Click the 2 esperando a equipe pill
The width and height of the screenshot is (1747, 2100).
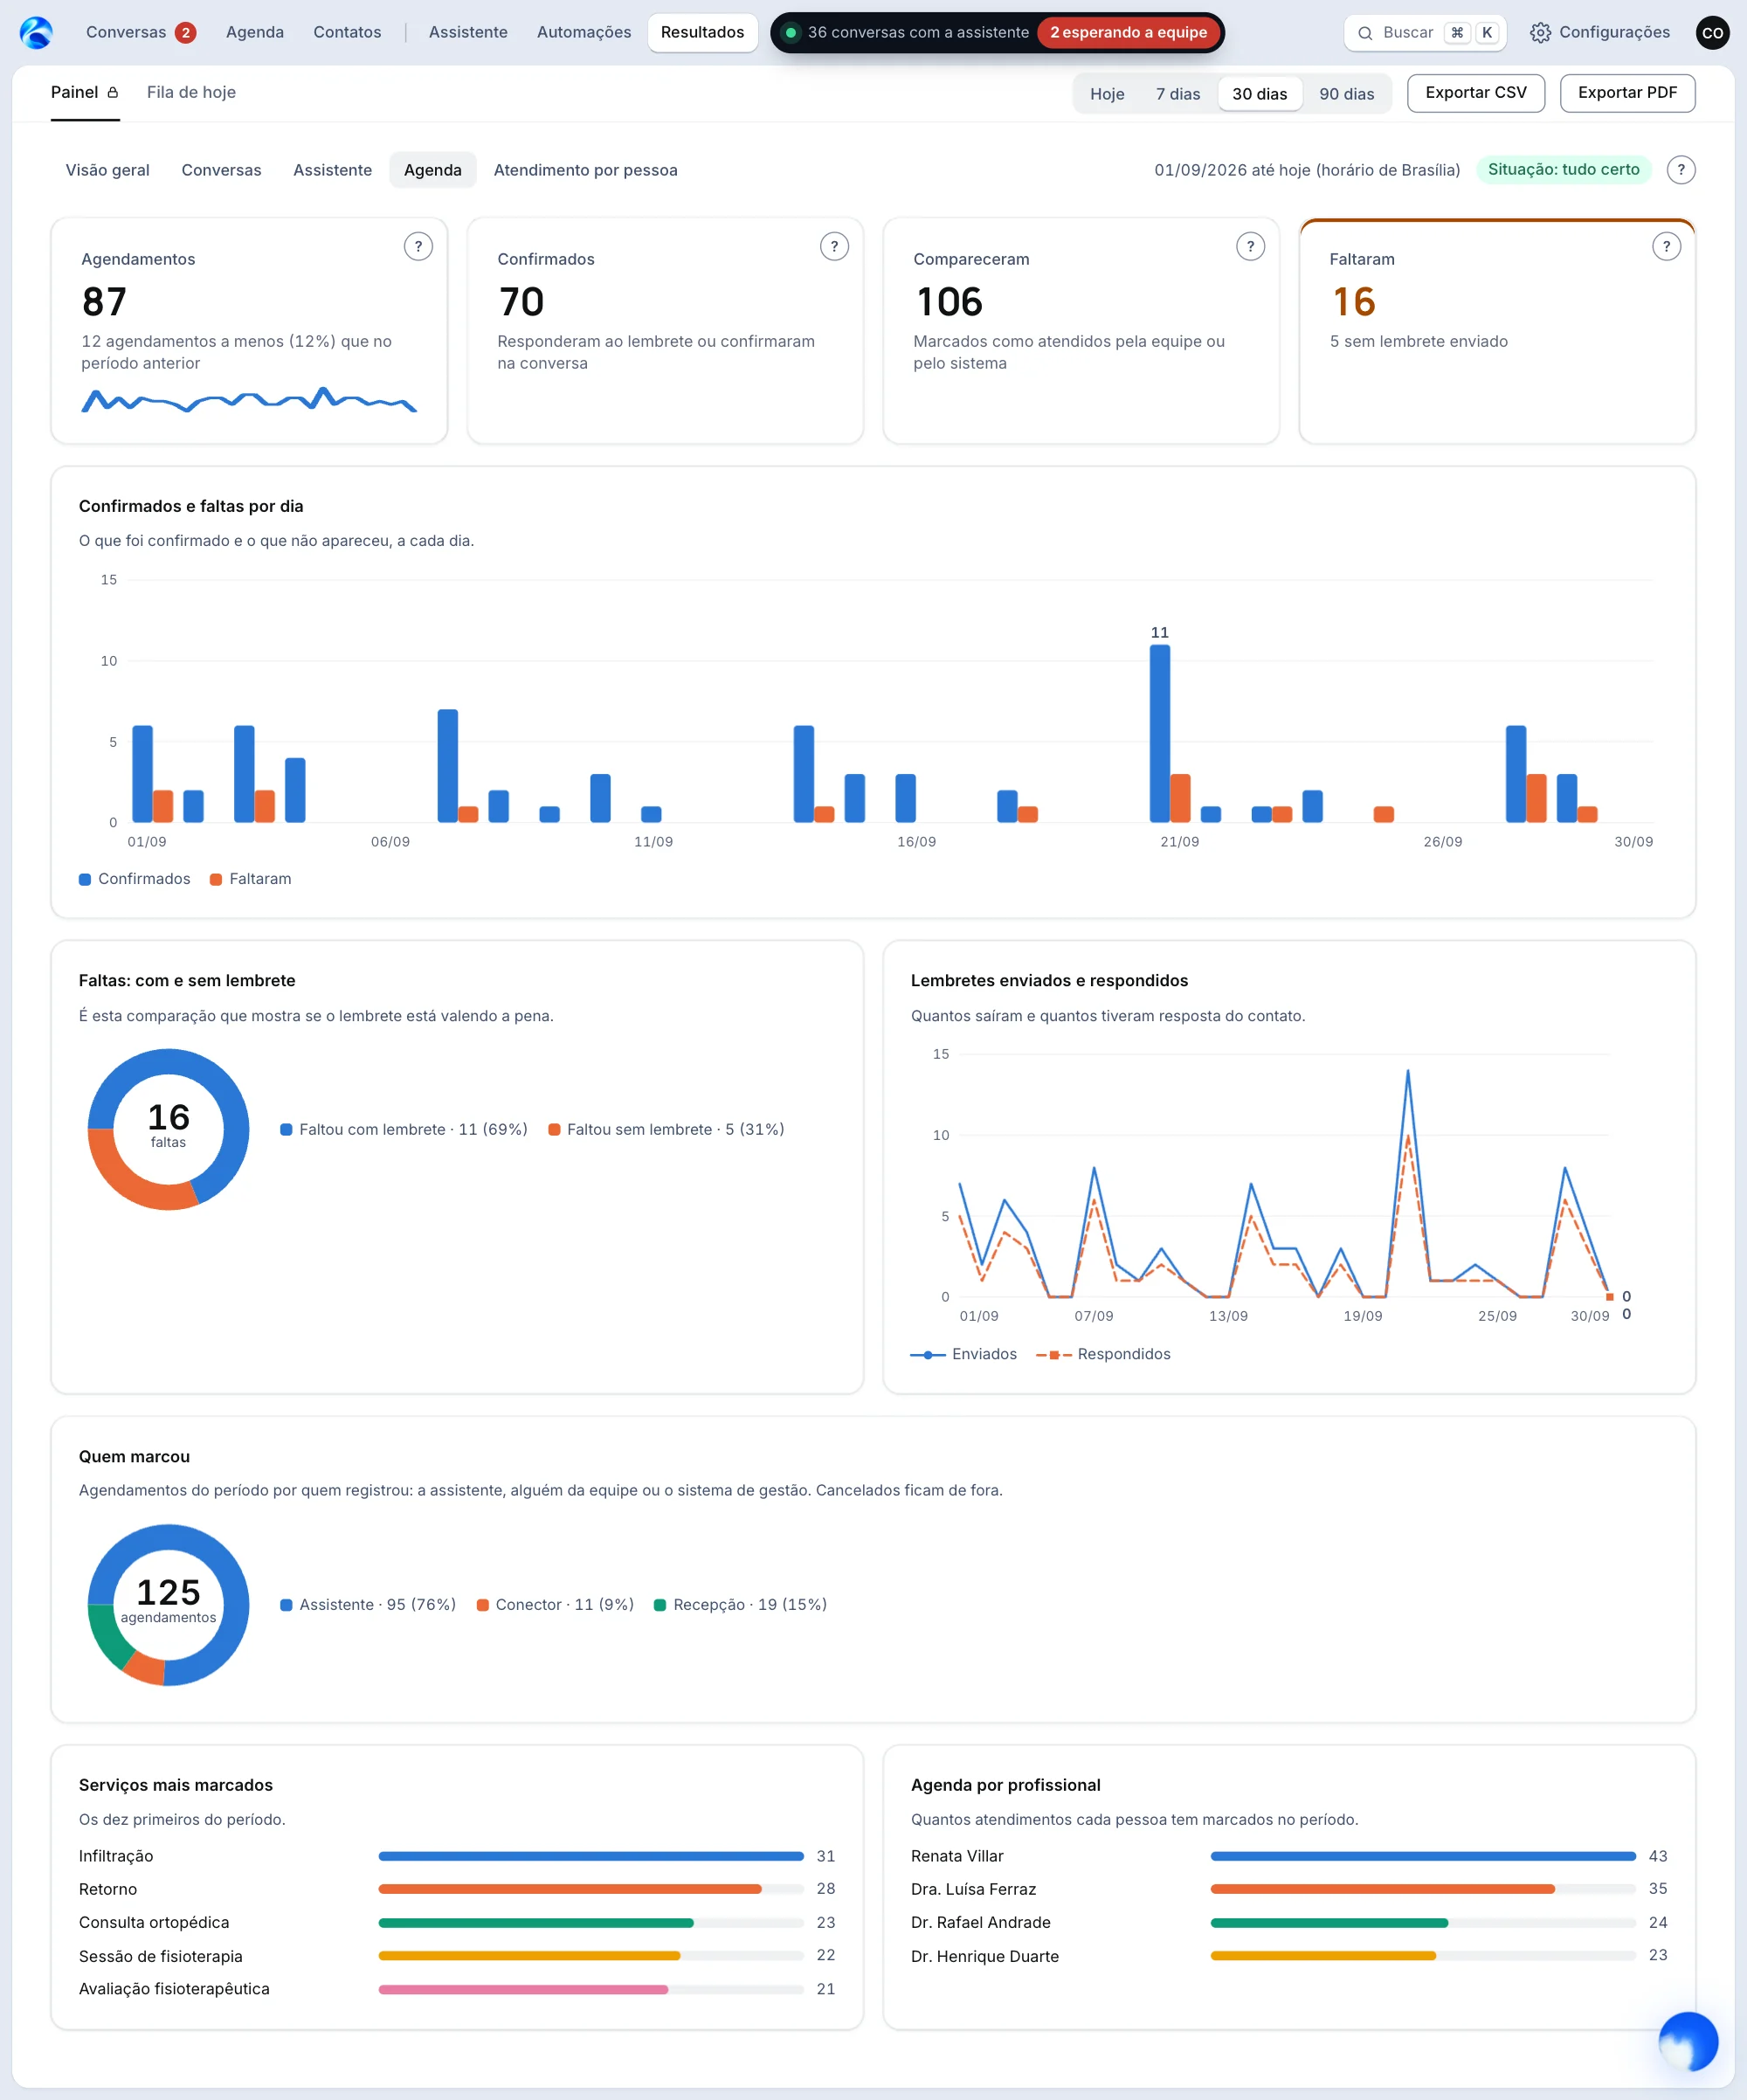(1128, 33)
